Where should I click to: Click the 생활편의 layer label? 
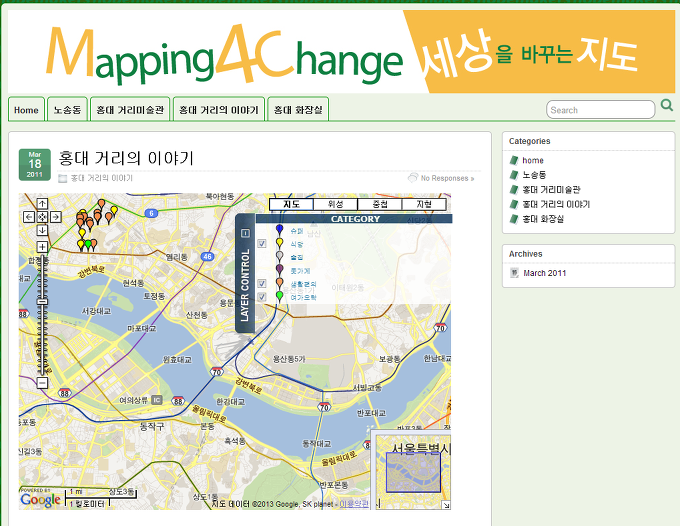[303, 284]
